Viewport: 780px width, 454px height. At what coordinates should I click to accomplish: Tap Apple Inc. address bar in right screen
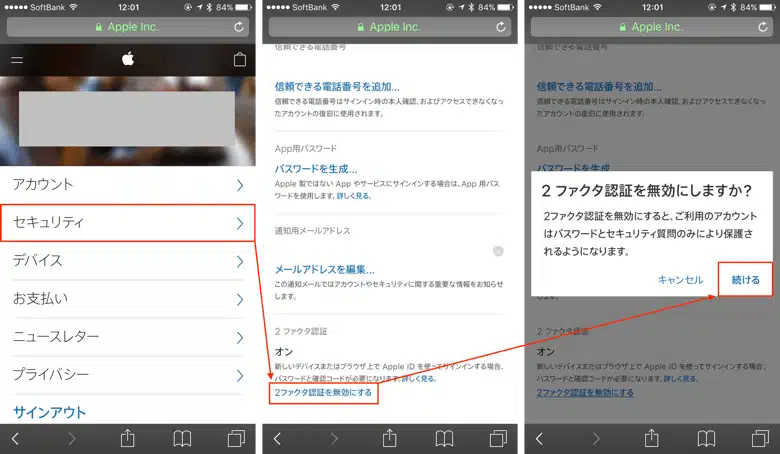pos(652,27)
